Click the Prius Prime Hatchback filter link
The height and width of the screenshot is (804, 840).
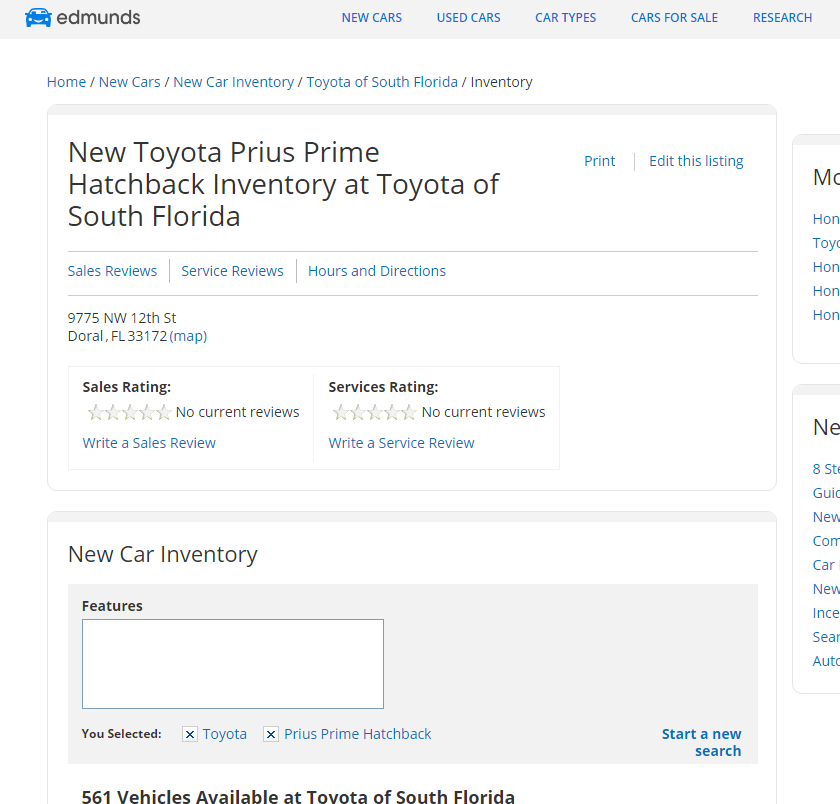click(x=357, y=734)
